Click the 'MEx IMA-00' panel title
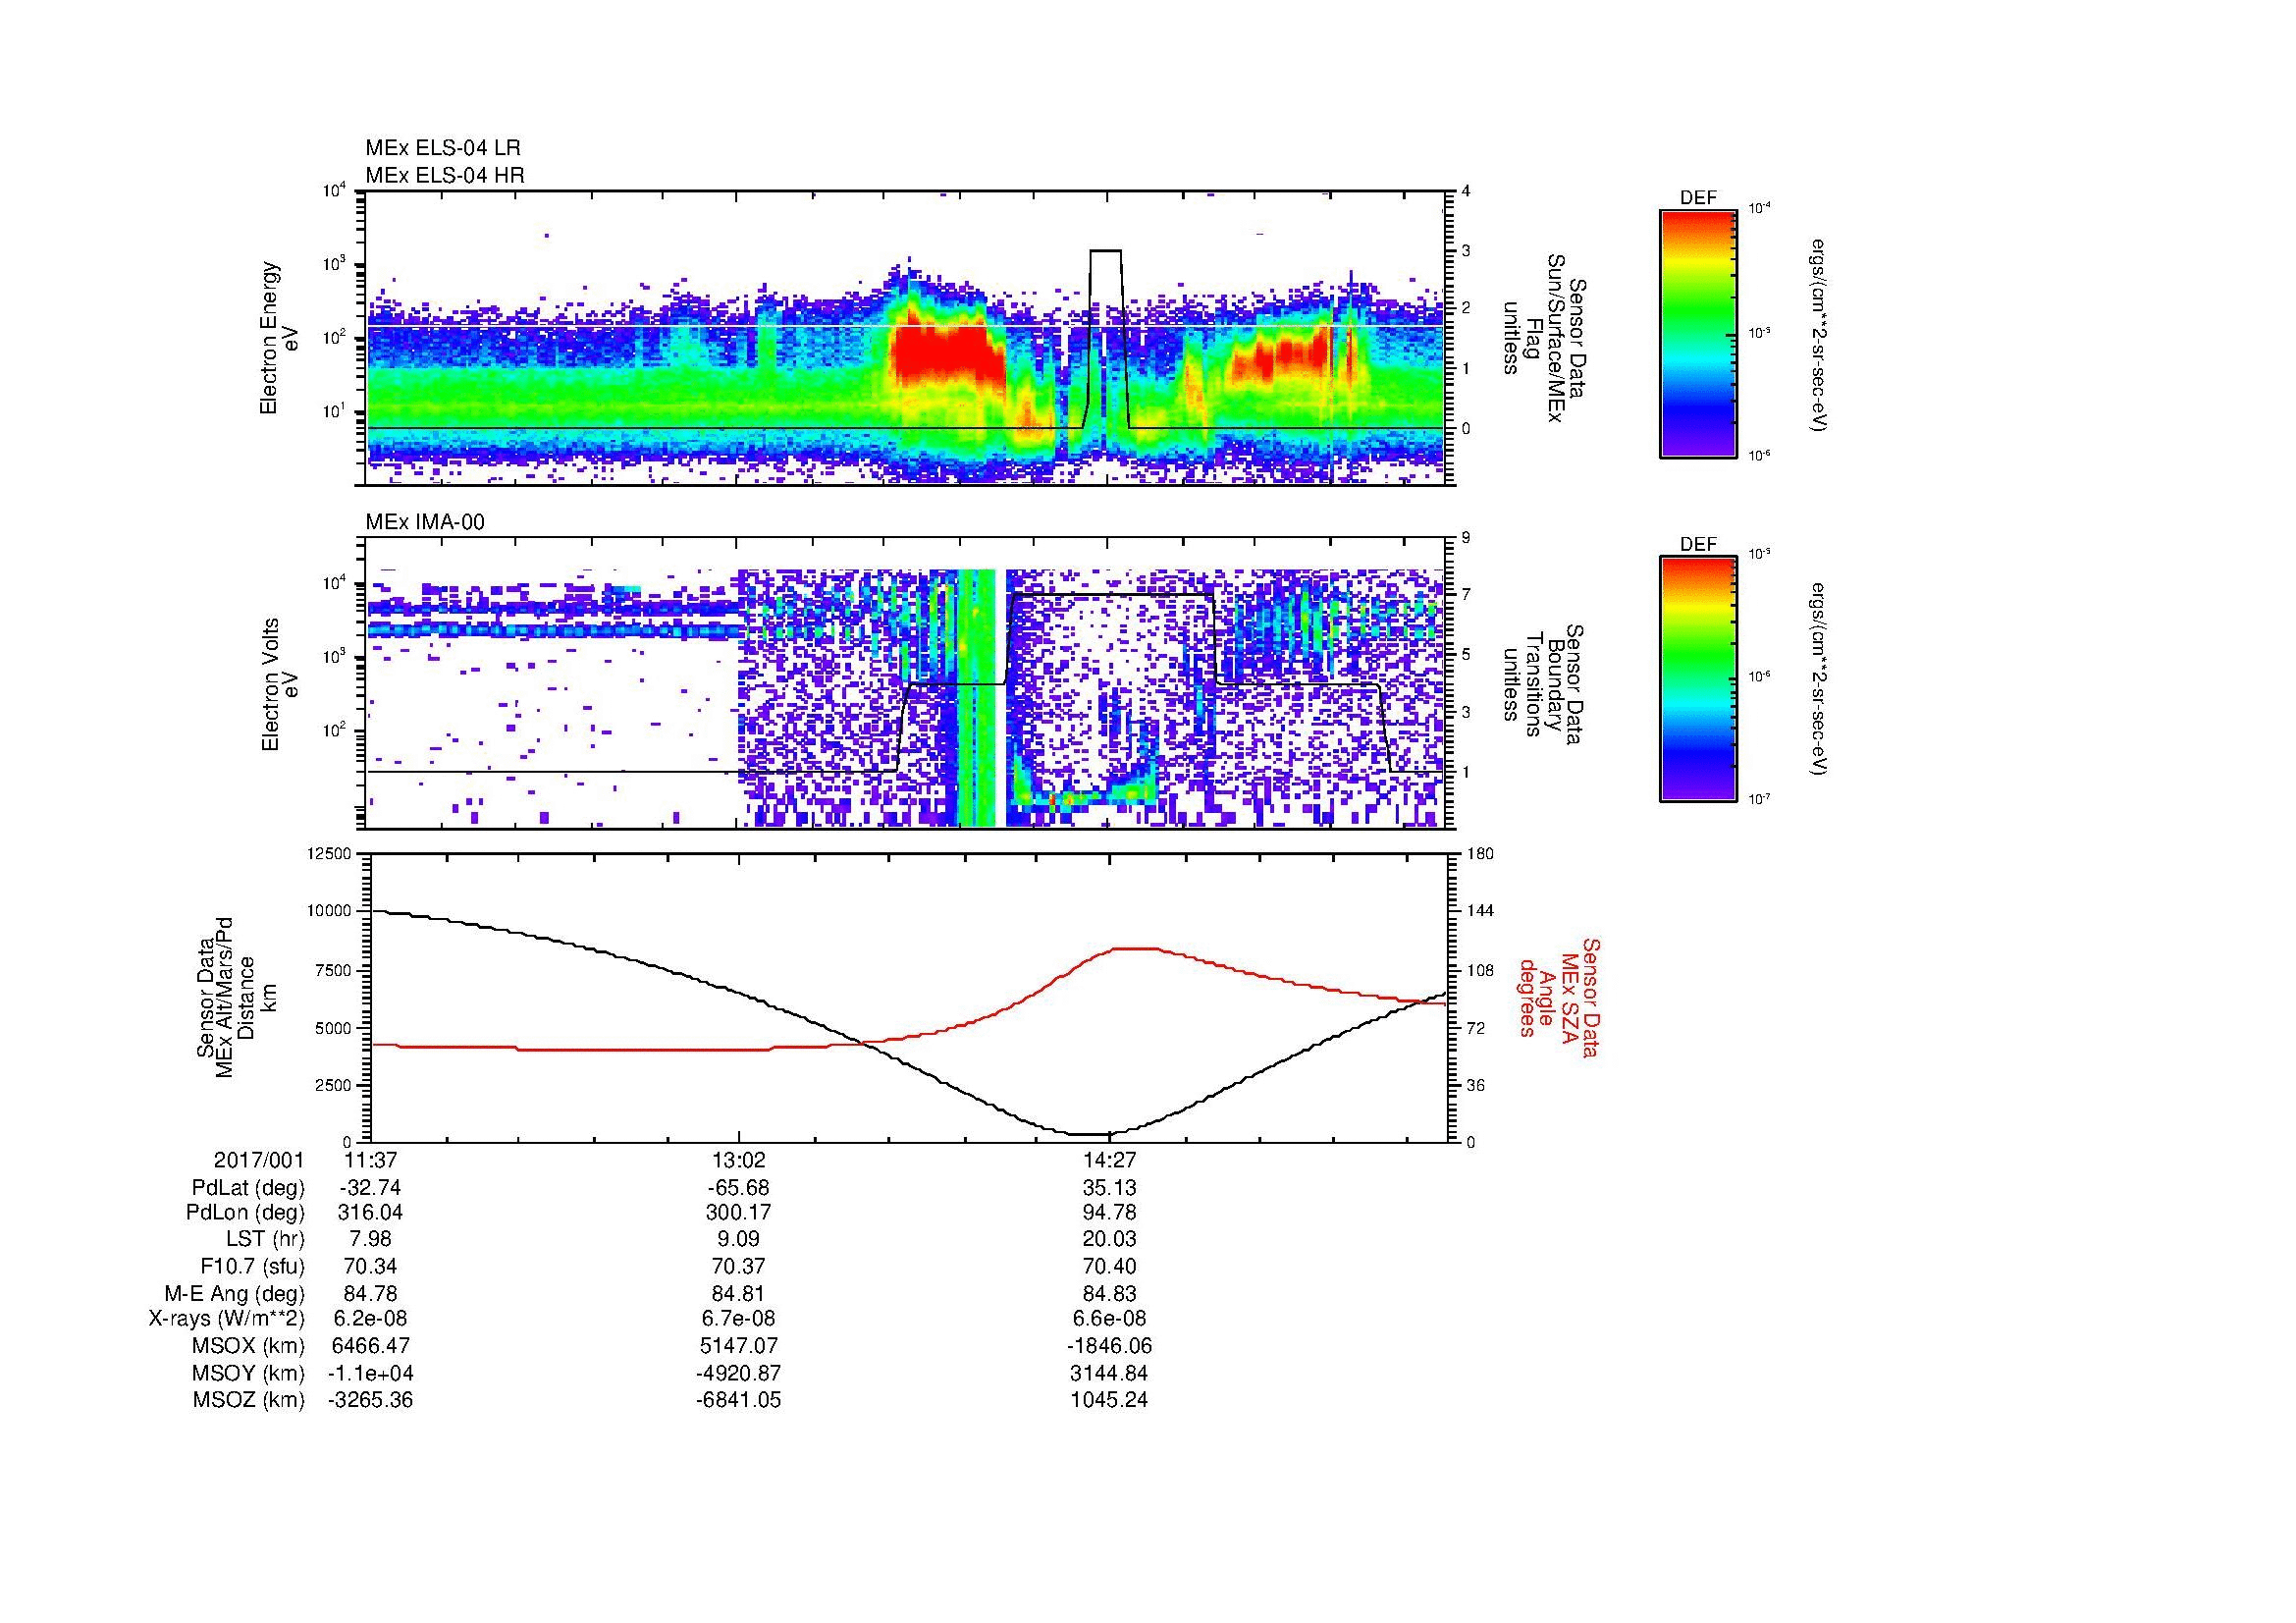The image size is (2296, 1623). [425, 522]
